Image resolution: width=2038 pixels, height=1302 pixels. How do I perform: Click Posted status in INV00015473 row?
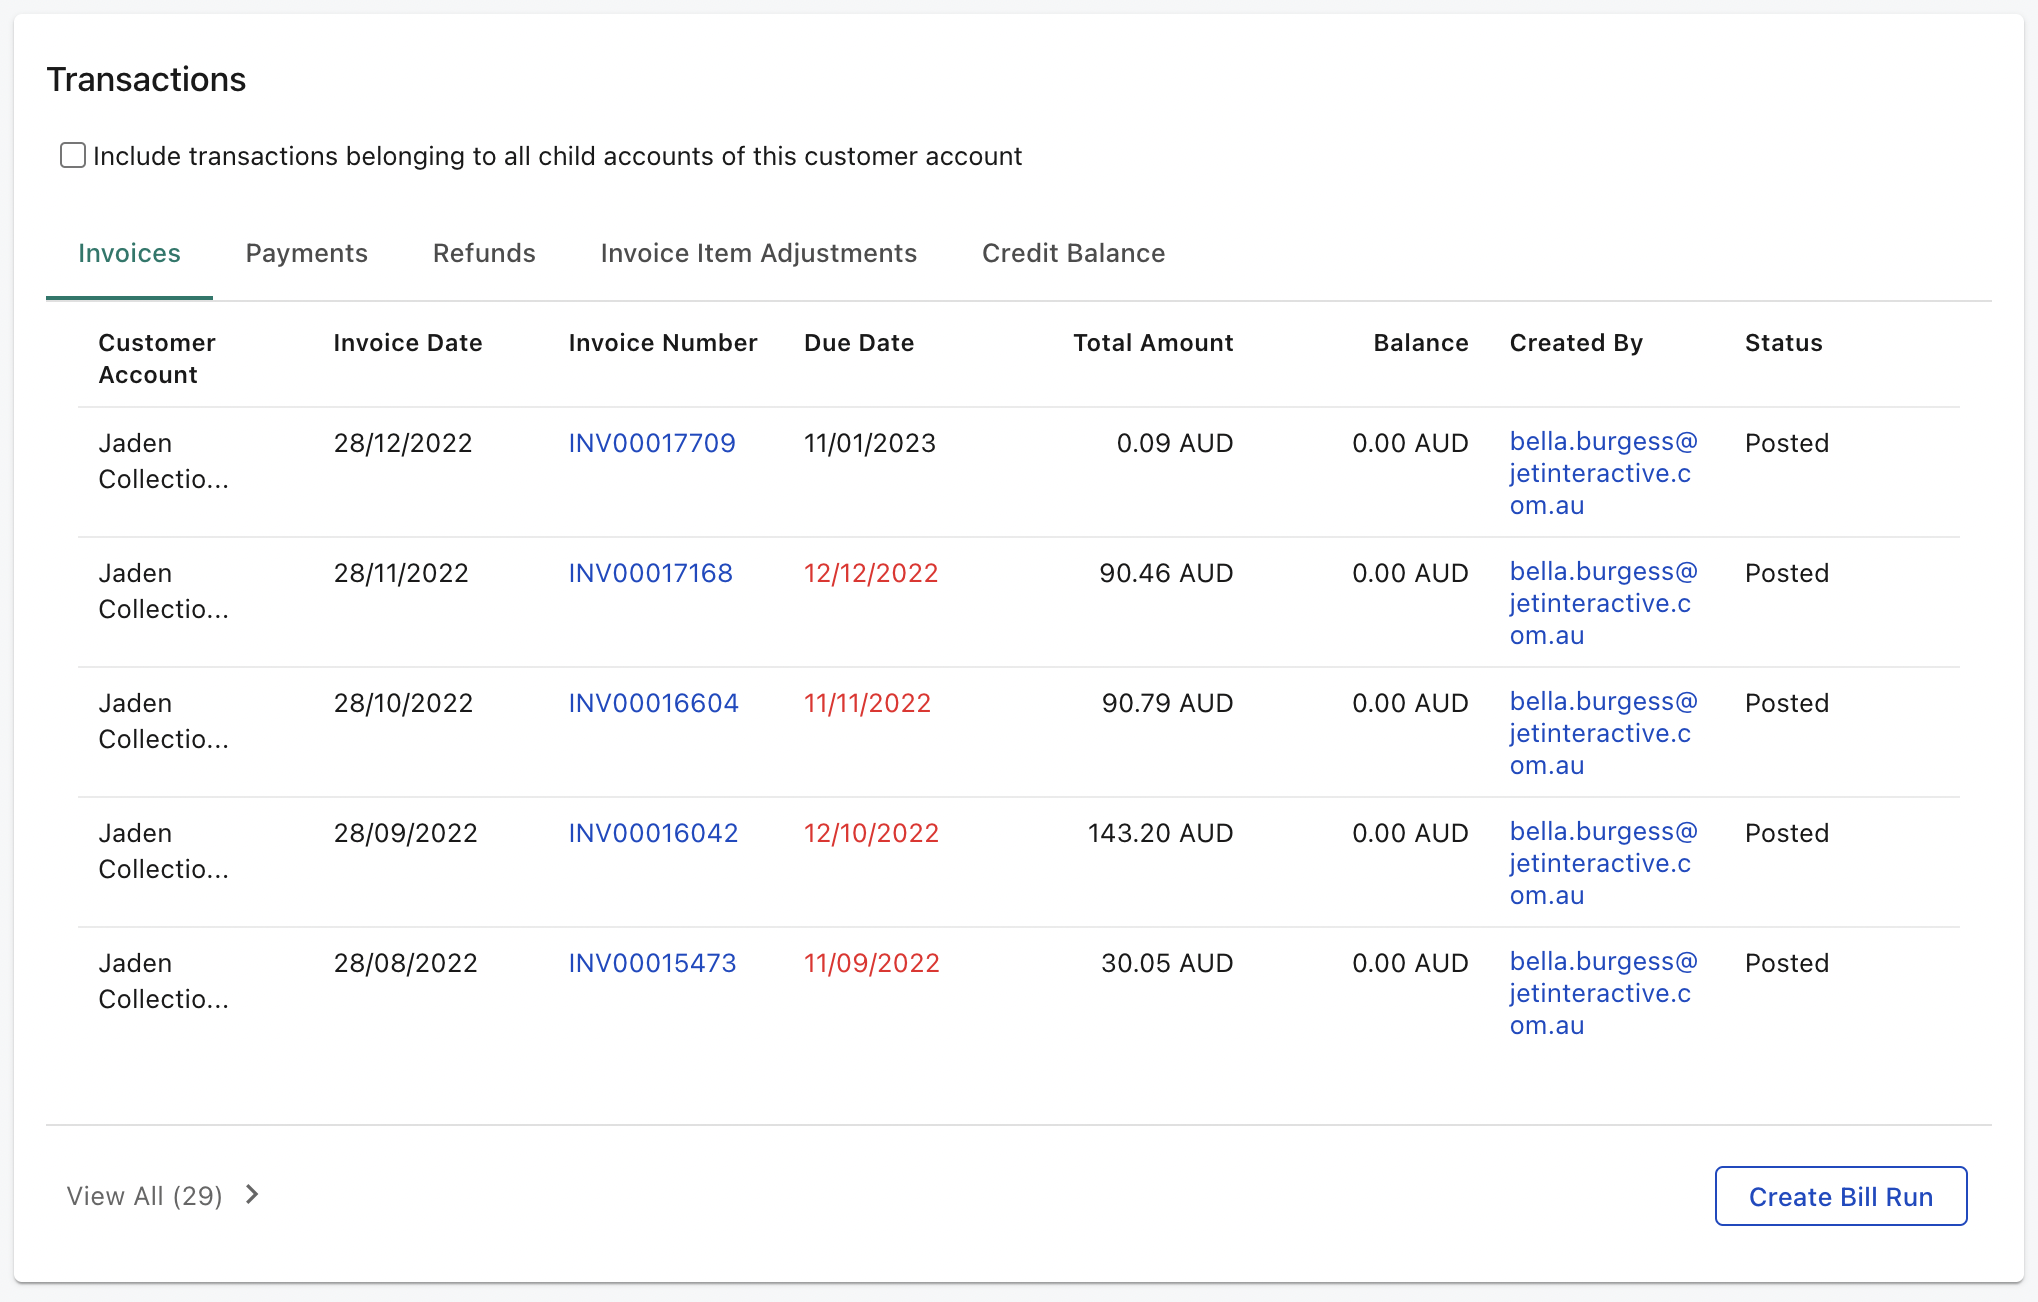coord(1787,963)
